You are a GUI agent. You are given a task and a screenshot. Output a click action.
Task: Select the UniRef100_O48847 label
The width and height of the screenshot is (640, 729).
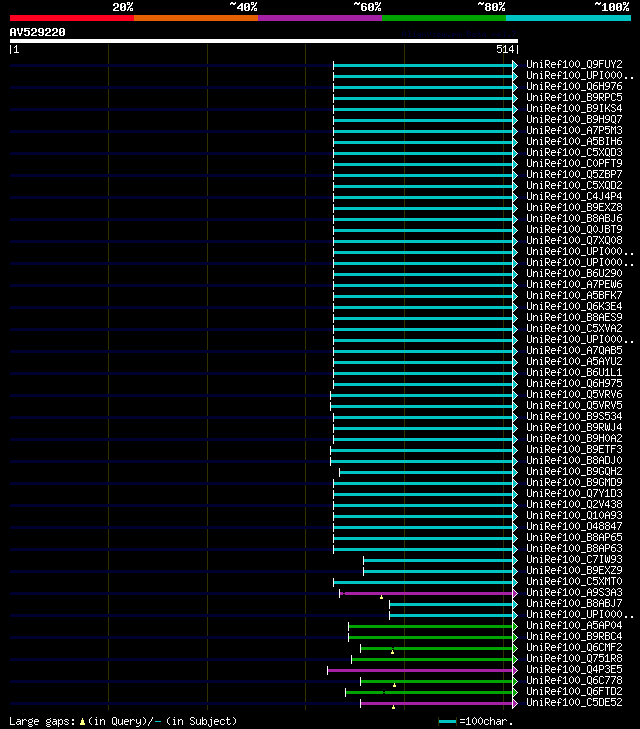[574, 526]
